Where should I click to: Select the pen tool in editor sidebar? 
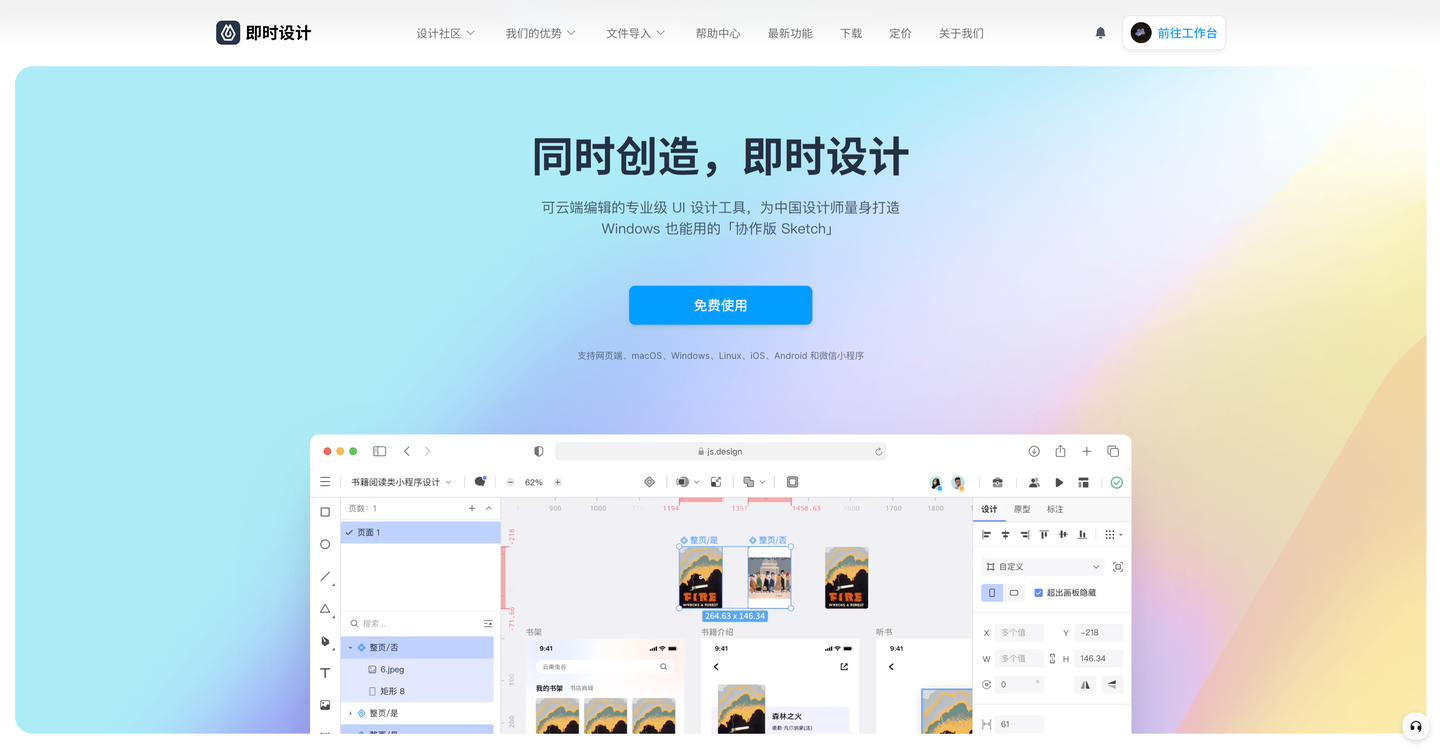point(325,641)
